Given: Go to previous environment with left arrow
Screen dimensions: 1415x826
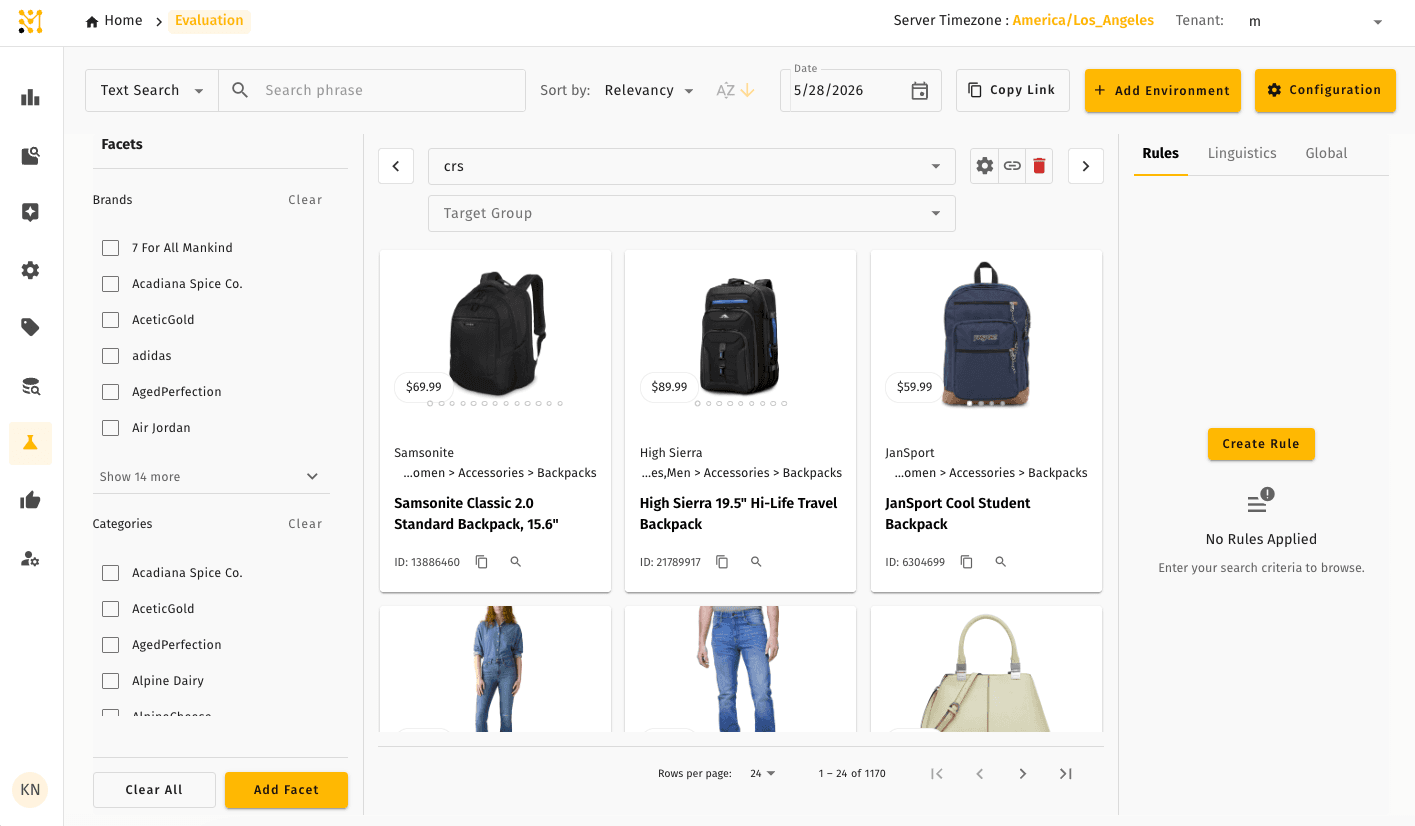Looking at the screenshot, I should tap(396, 166).
